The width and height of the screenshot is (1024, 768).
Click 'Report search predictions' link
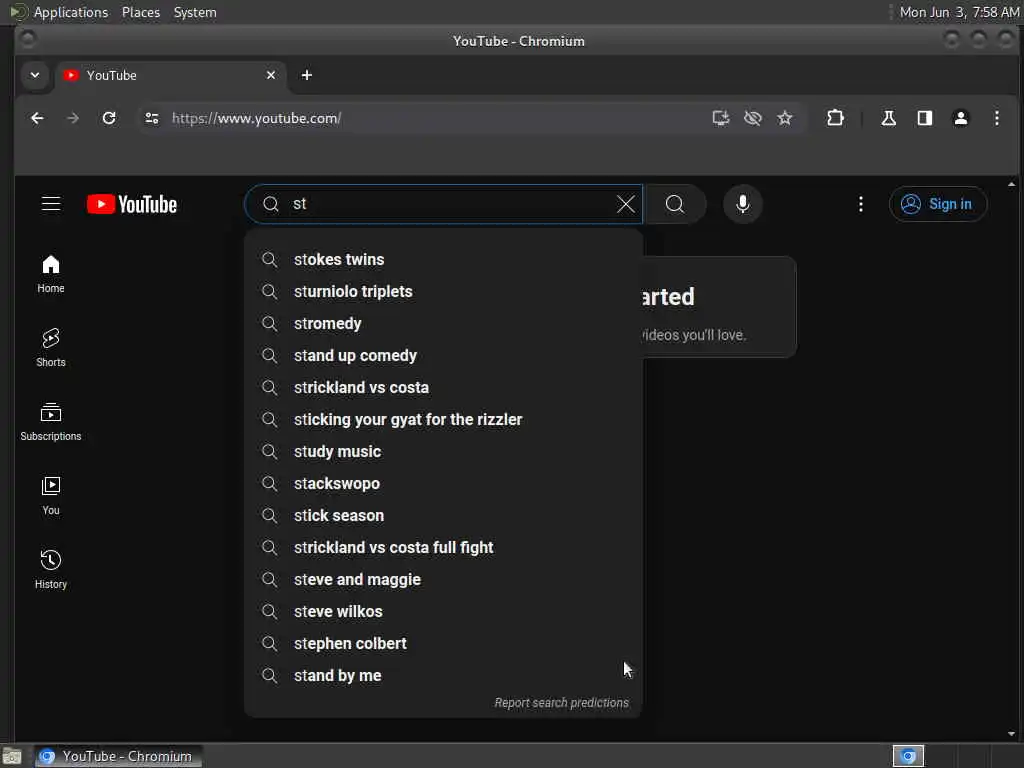(x=562, y=703)
